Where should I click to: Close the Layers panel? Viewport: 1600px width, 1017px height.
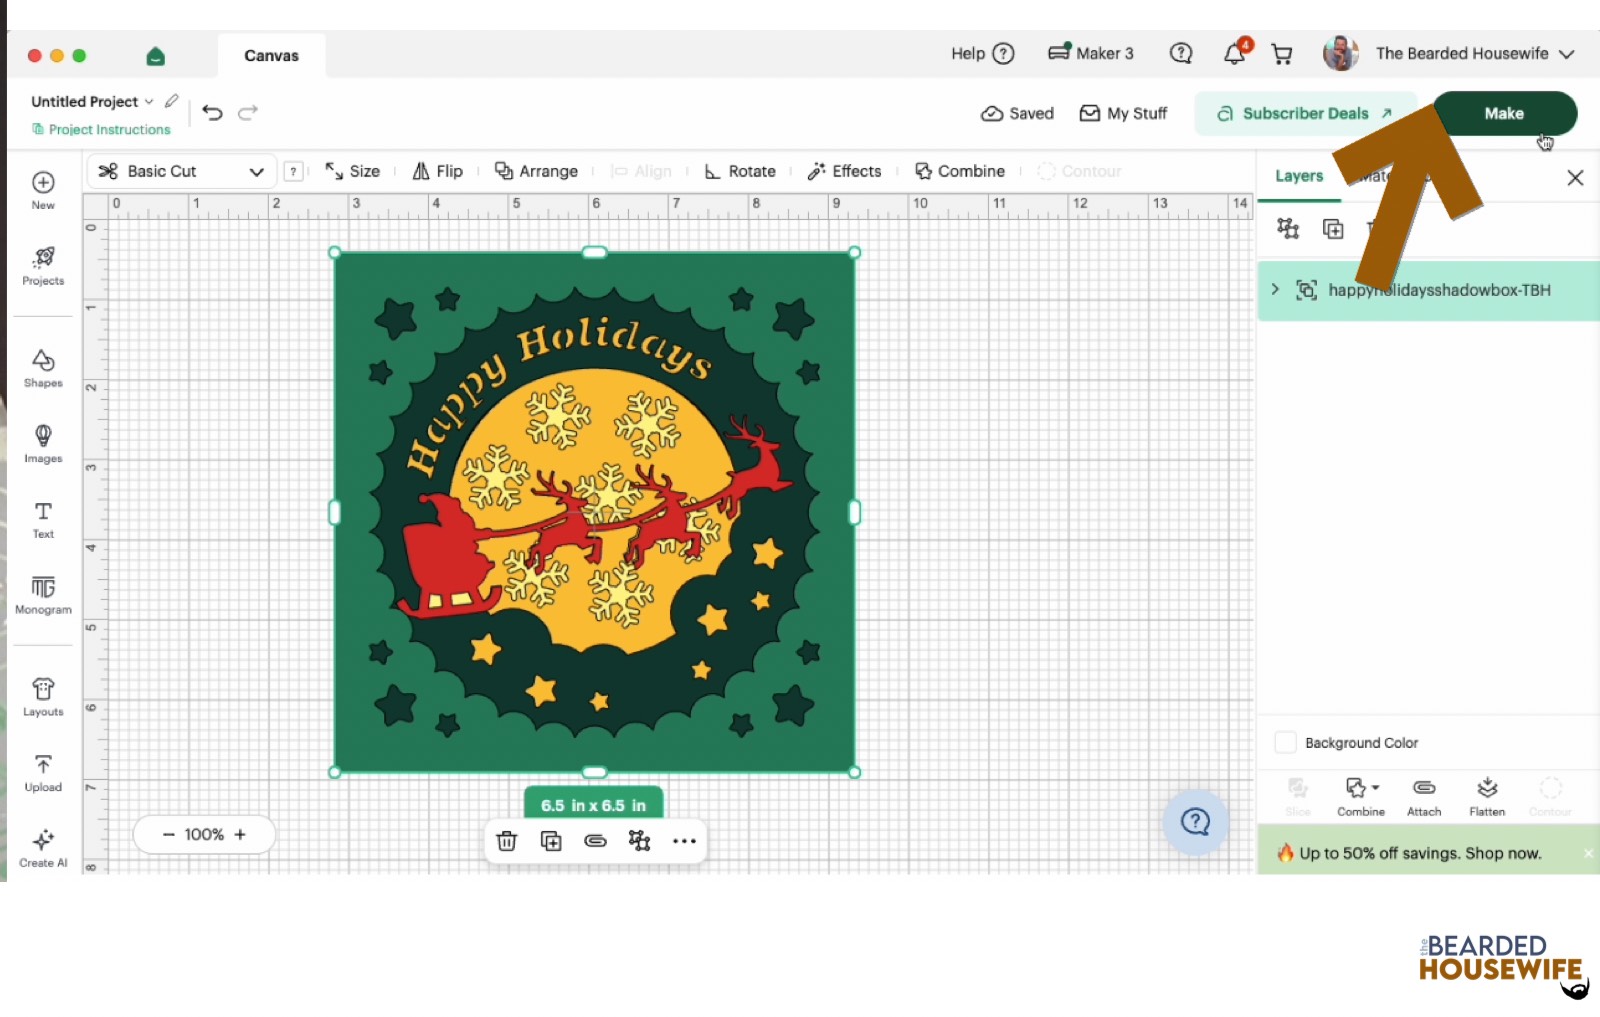coord(1575,177)
